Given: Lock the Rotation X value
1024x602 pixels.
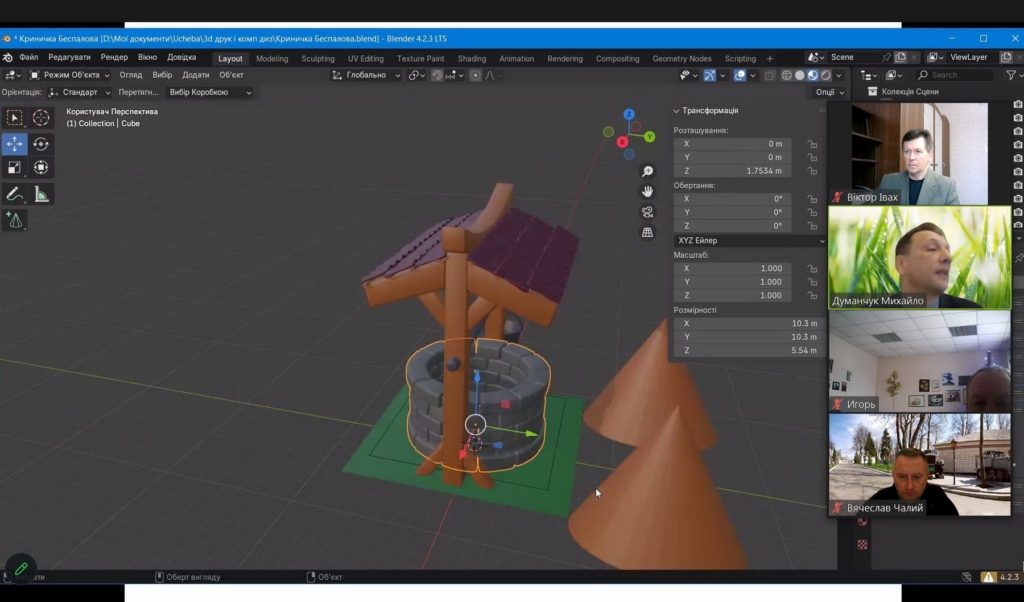Looking at the screenshot, I should pos(812,199).
